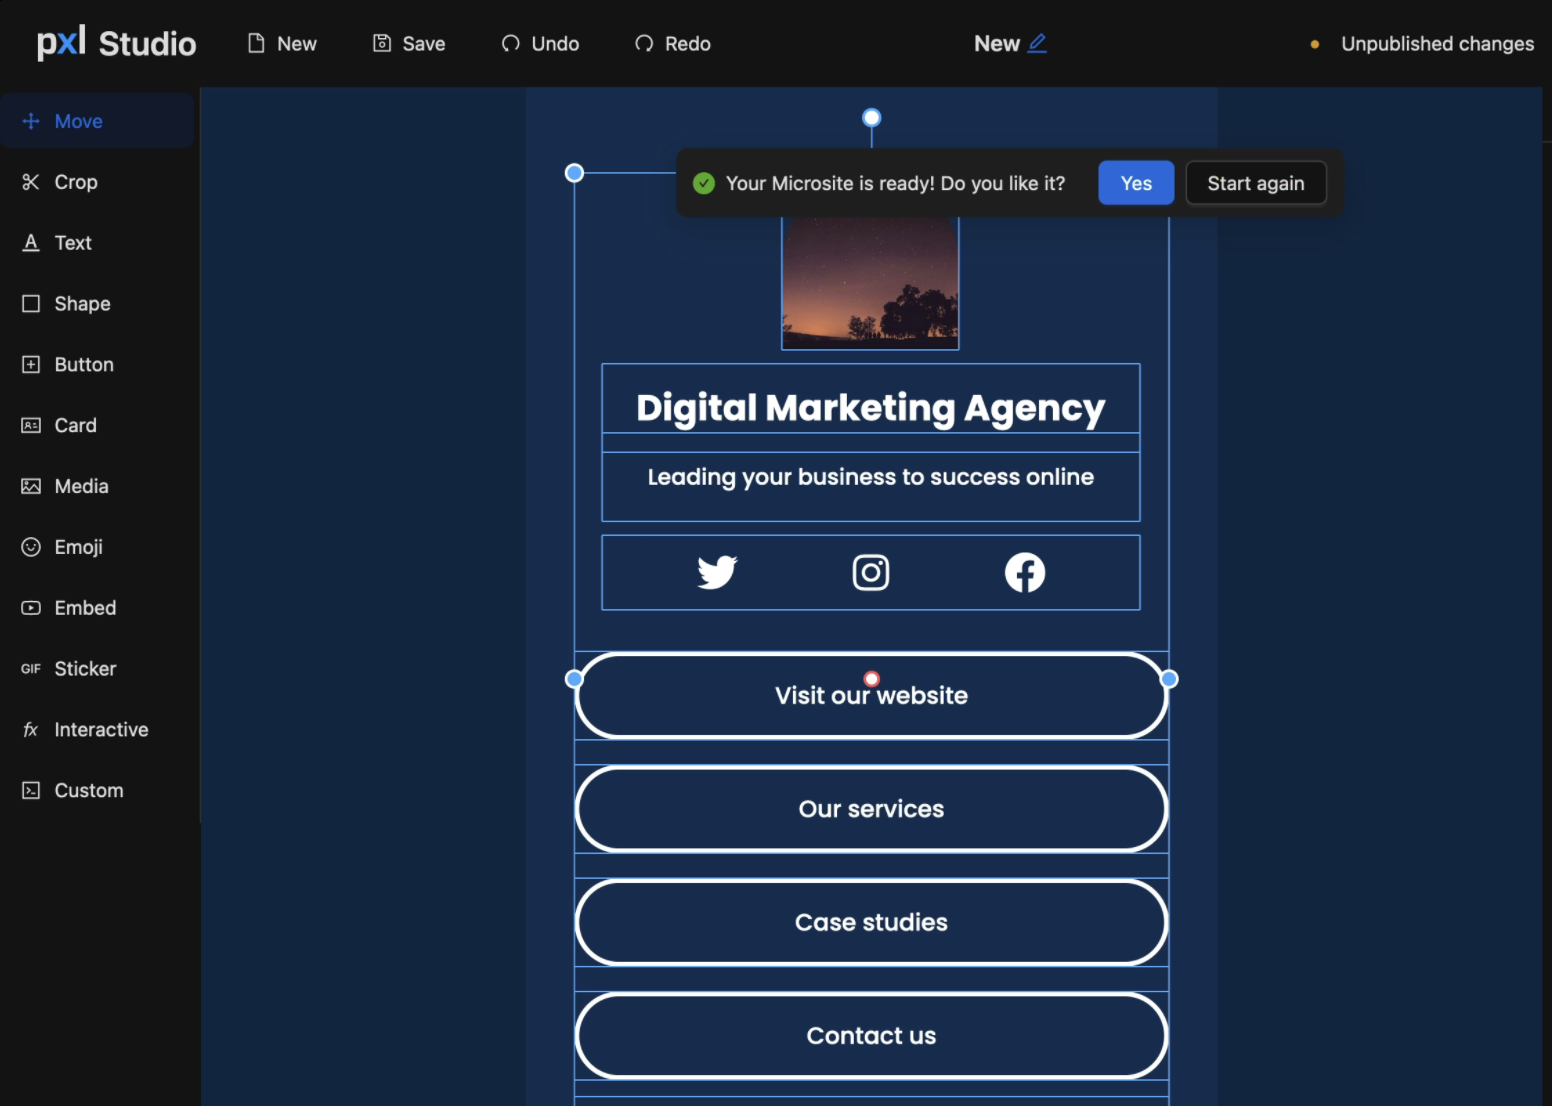Open the Media label in sidebar

(x=82, y=486)
